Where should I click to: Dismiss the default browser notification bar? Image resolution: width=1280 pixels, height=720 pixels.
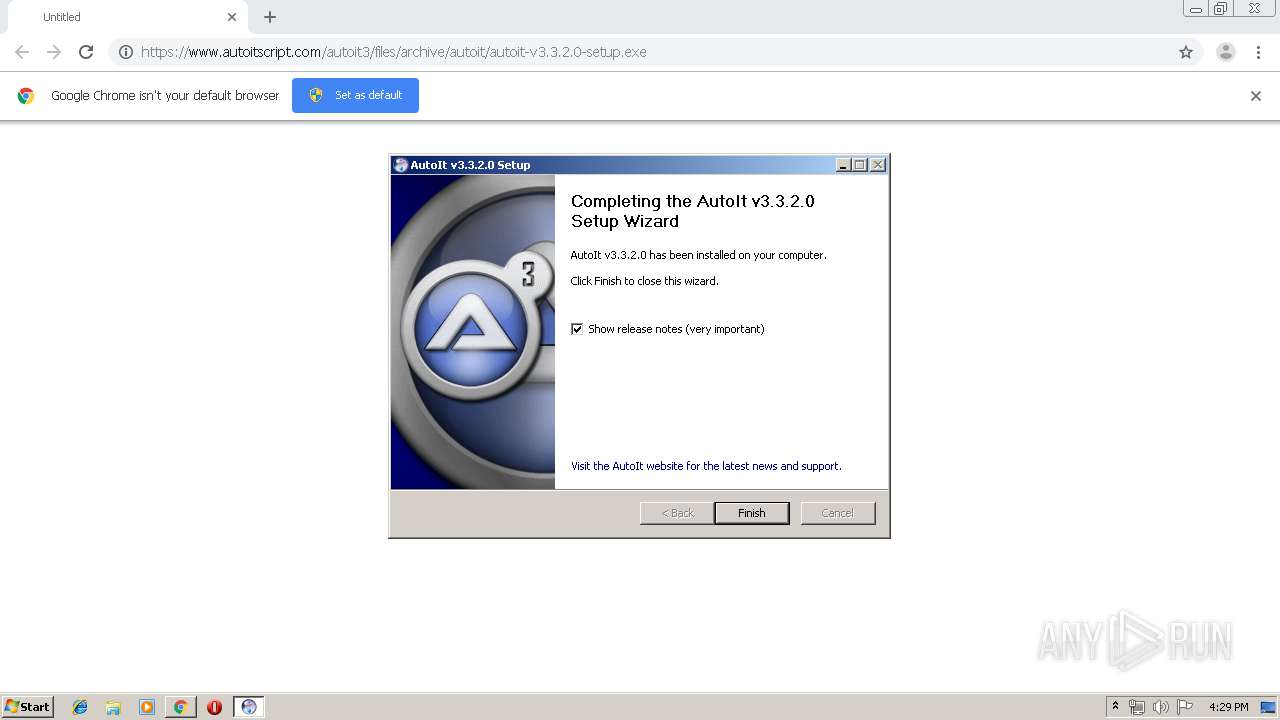pos(1256,96)
